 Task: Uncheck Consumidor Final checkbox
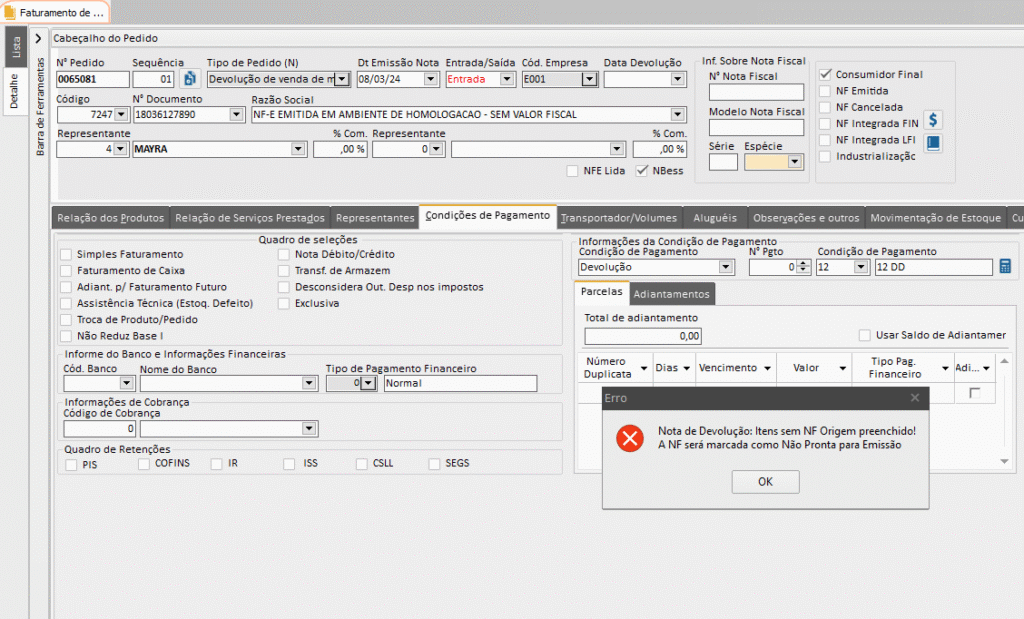825,74
